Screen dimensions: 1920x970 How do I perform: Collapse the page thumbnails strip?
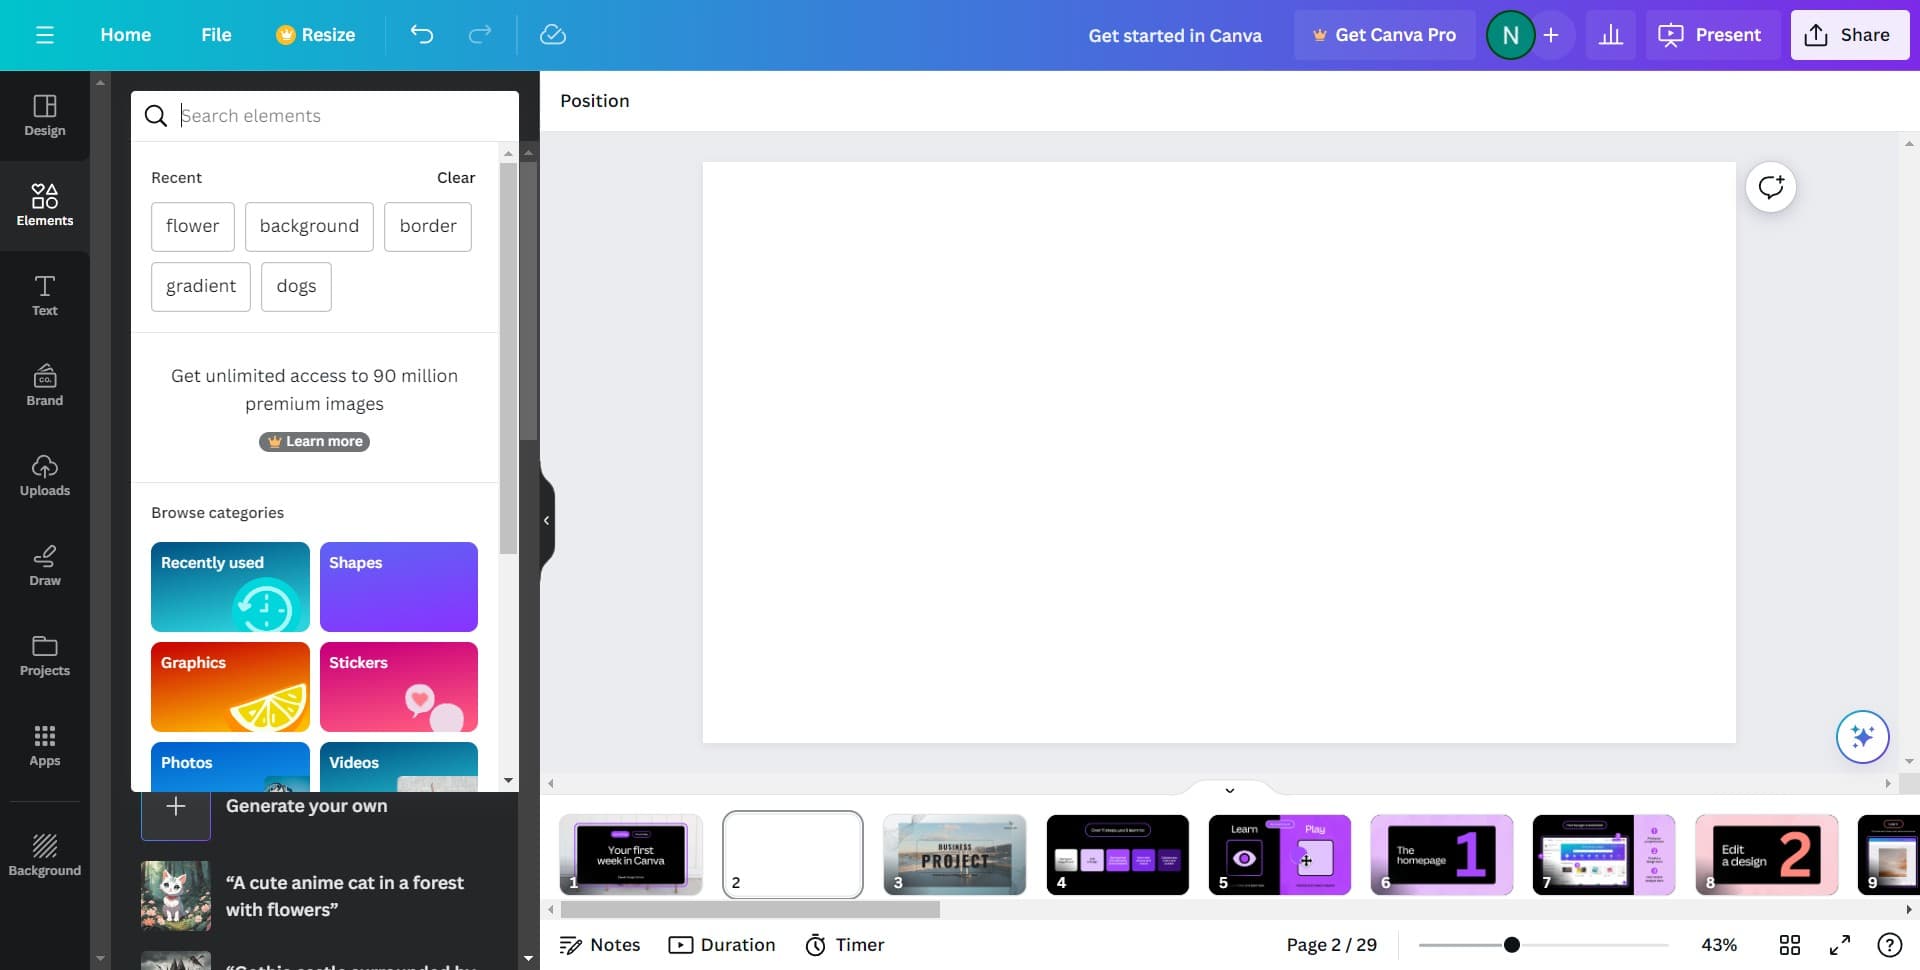(x=1229, y=790)
